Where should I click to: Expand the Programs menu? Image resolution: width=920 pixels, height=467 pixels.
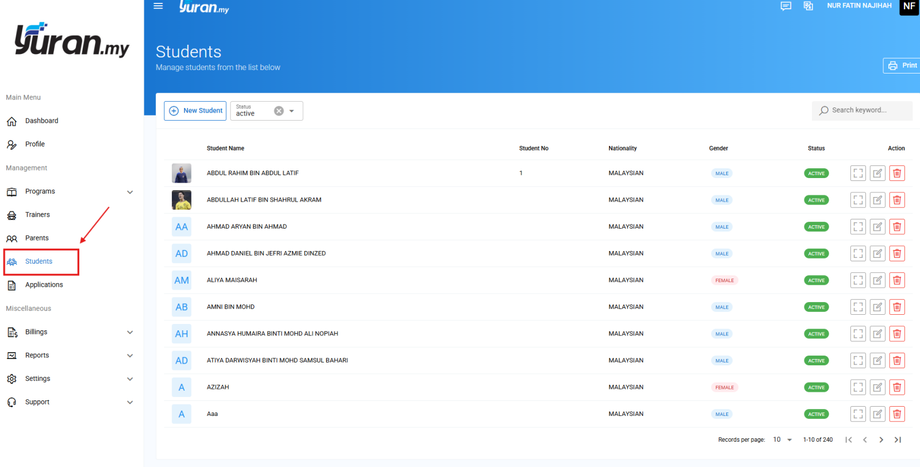130,192
